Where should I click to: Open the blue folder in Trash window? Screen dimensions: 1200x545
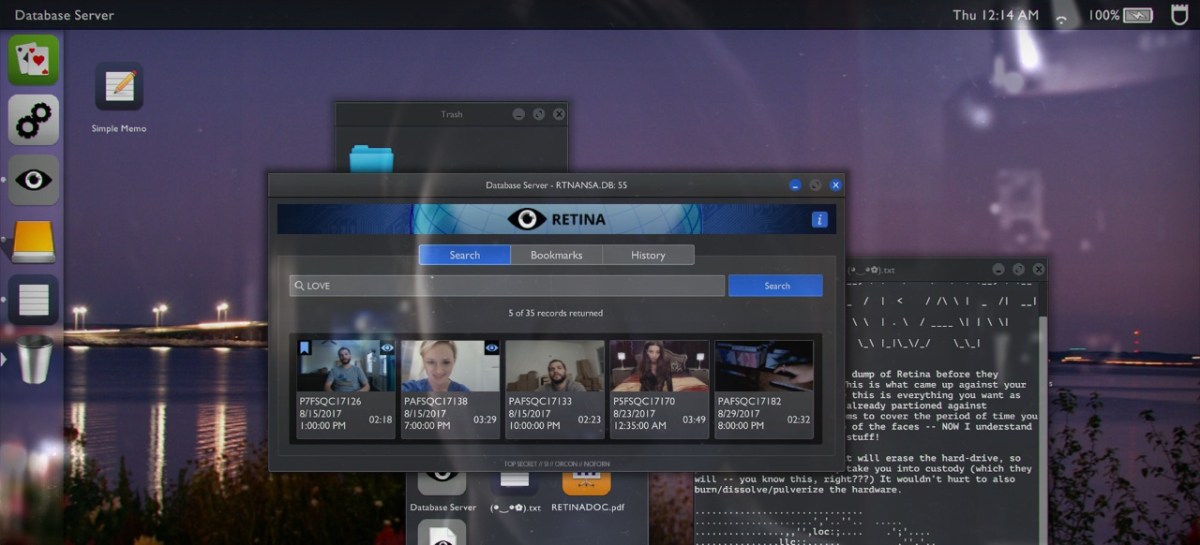371,158
